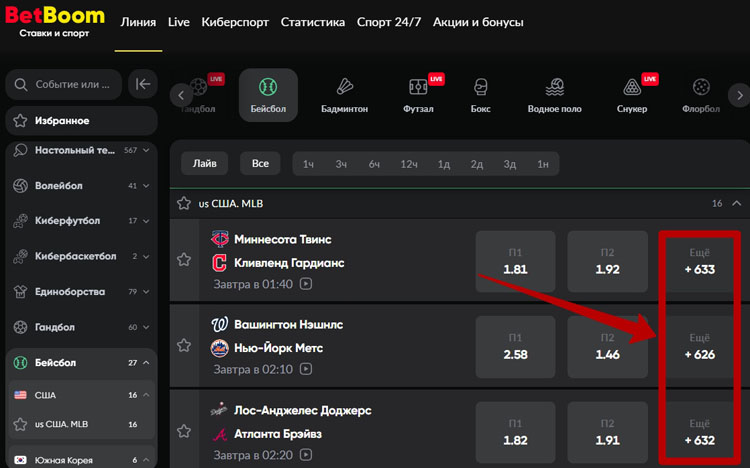Show Все events filter
The height and width of the screenshot is (468, 750).
coord(260,164)
